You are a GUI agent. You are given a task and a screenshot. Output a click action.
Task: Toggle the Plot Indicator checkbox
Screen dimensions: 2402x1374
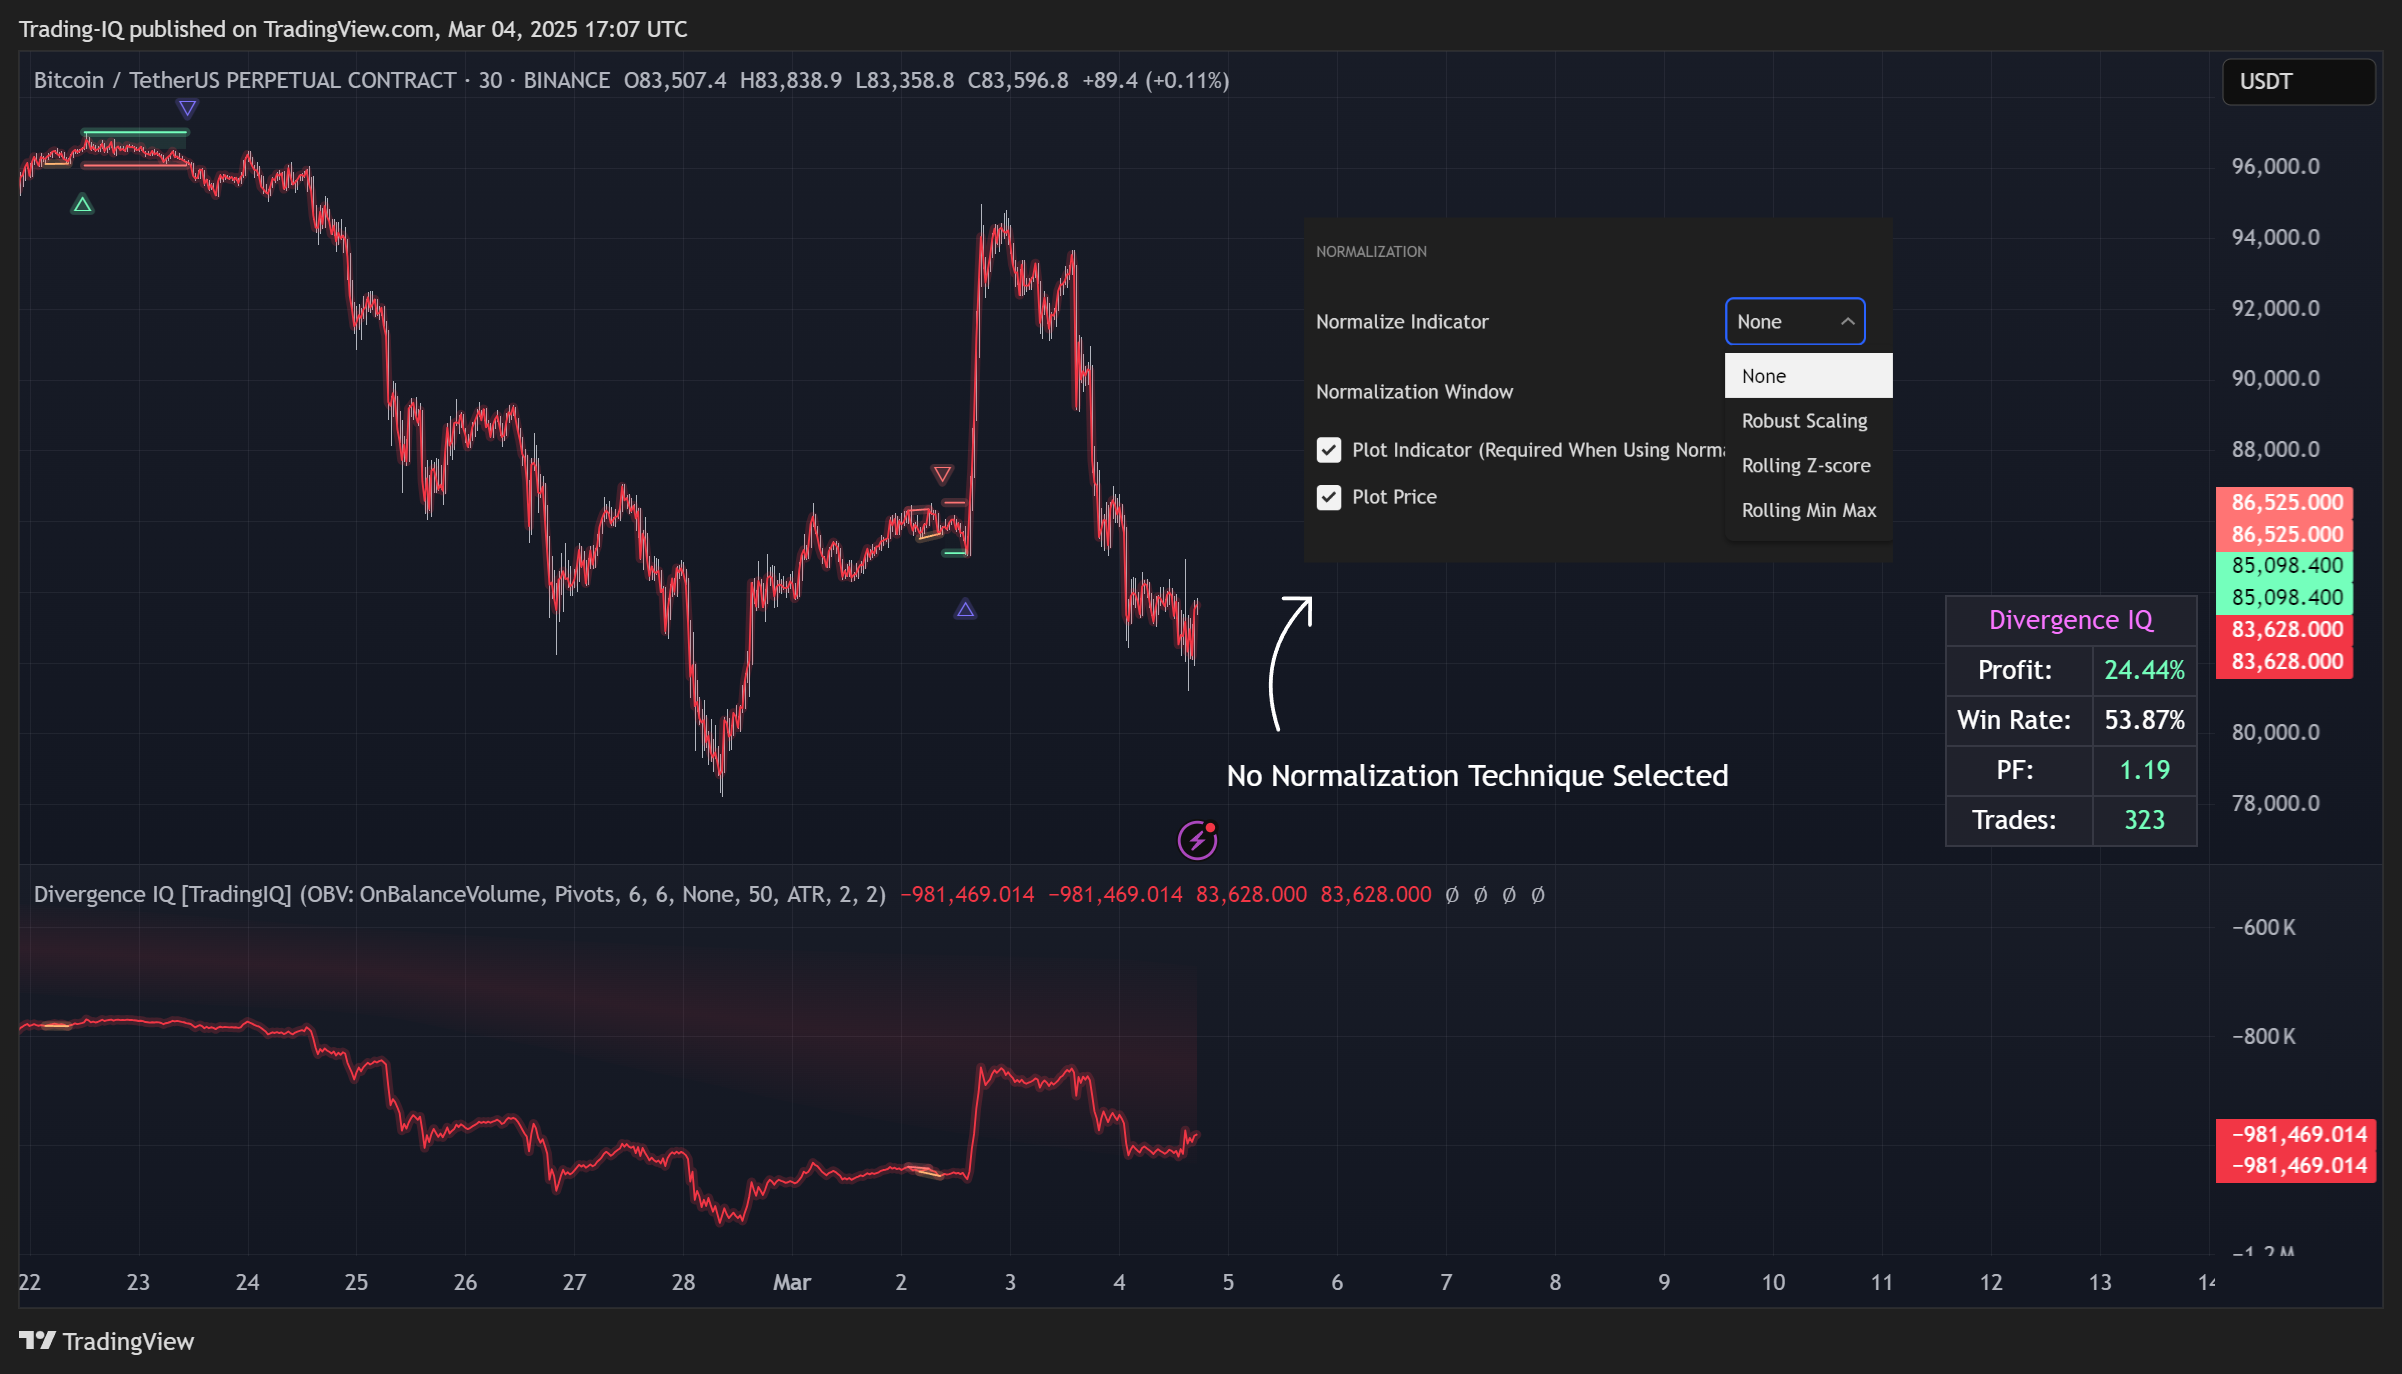pos(1328,450)
